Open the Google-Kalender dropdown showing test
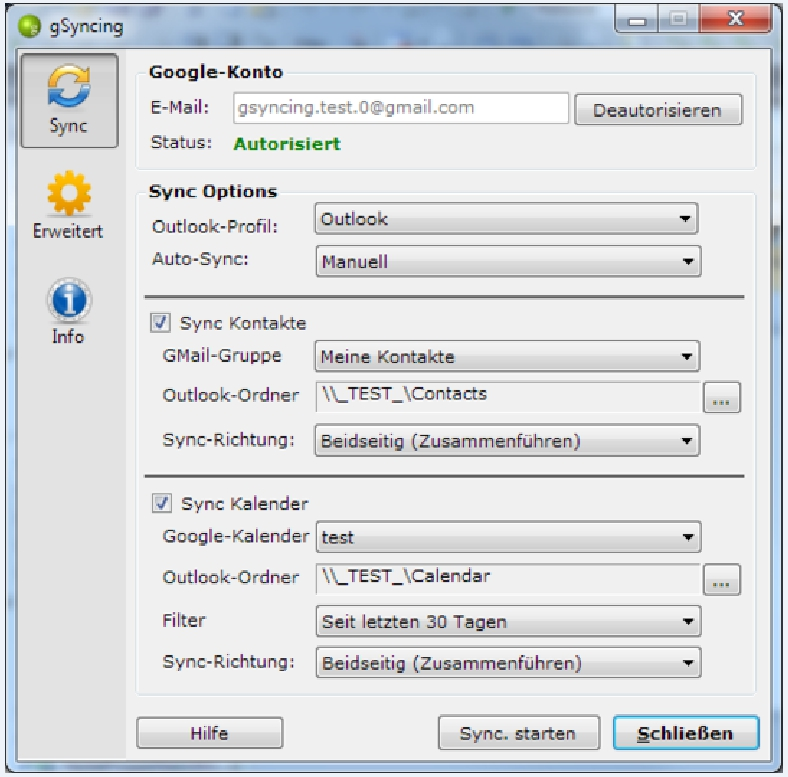The height and width of the screenshot is (777, 788). coord(508,537)
